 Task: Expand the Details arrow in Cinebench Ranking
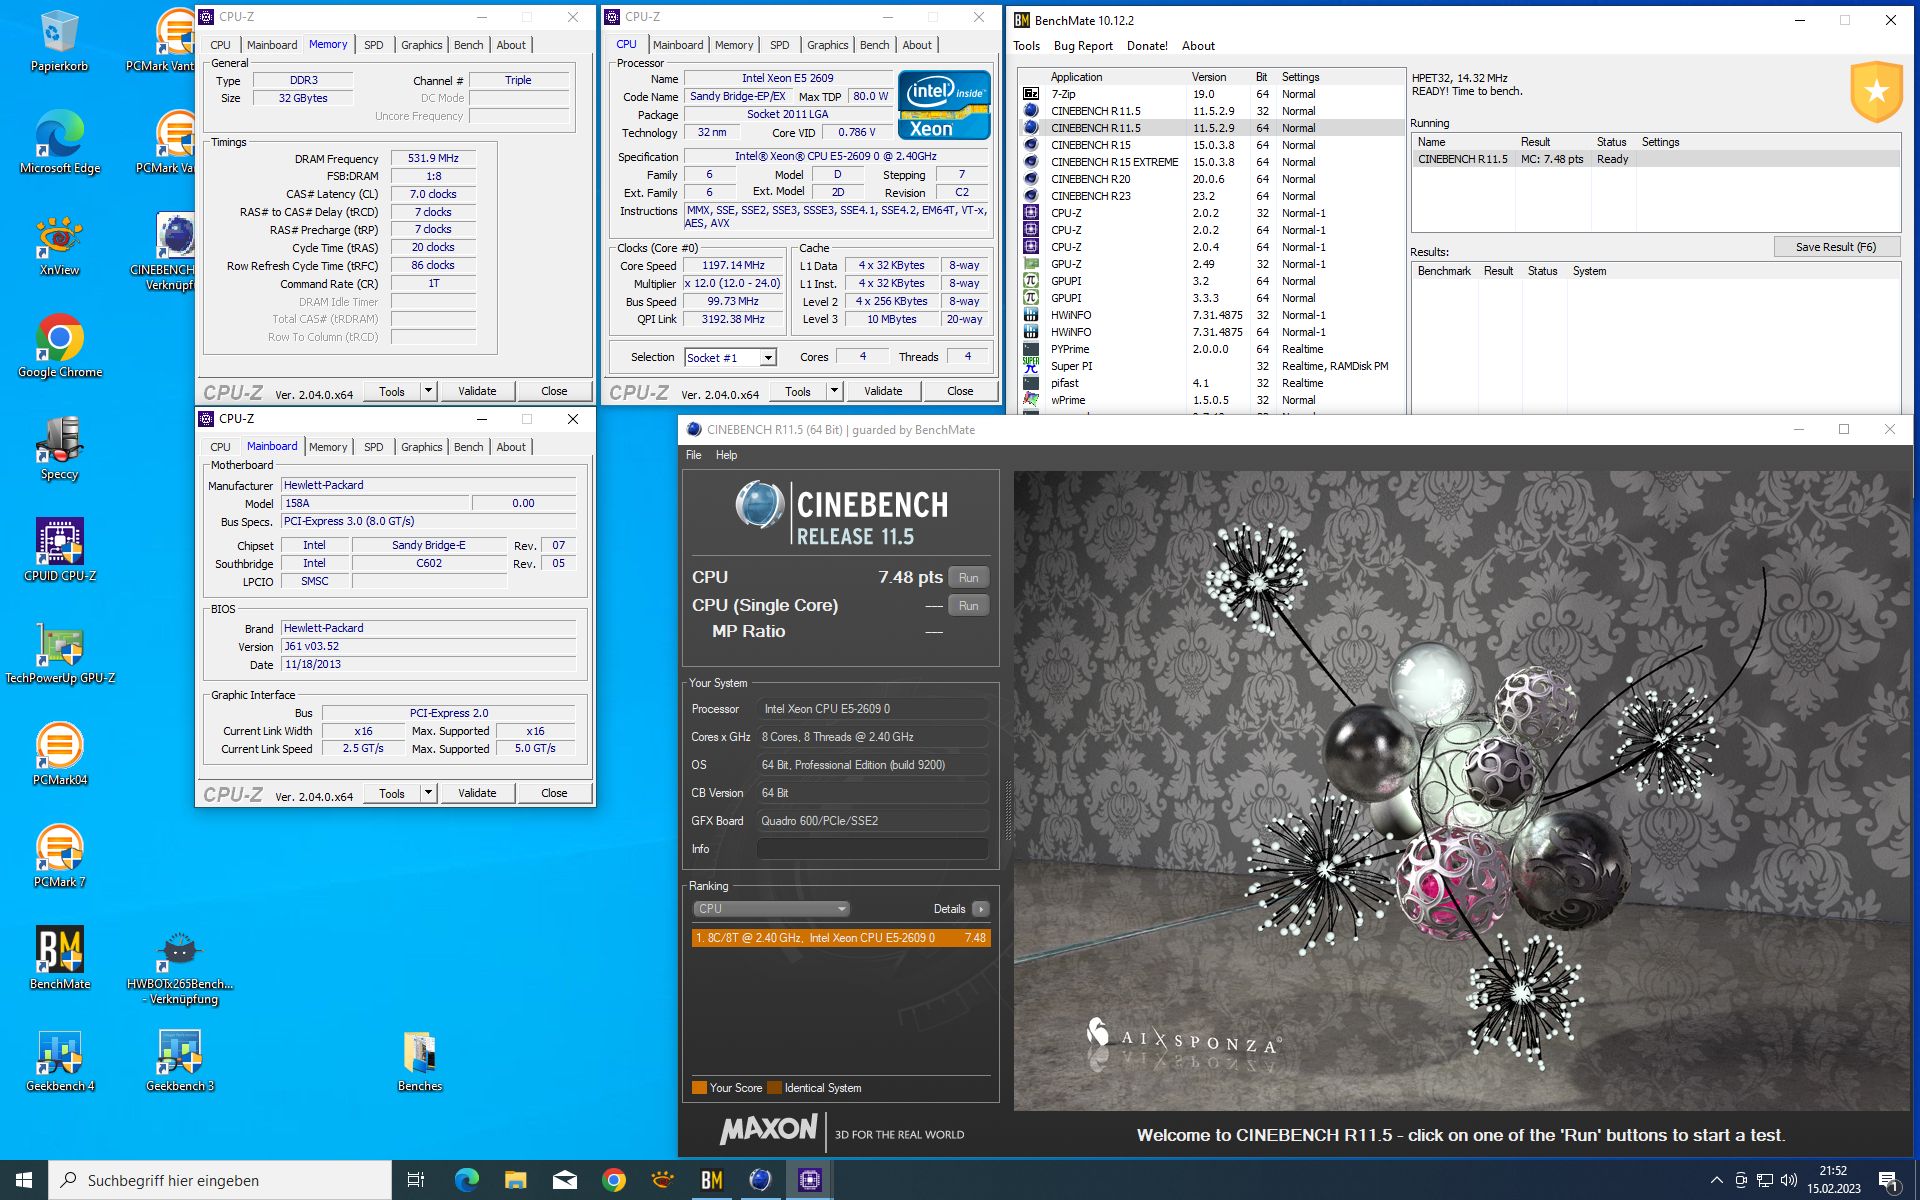coord(981,909)
